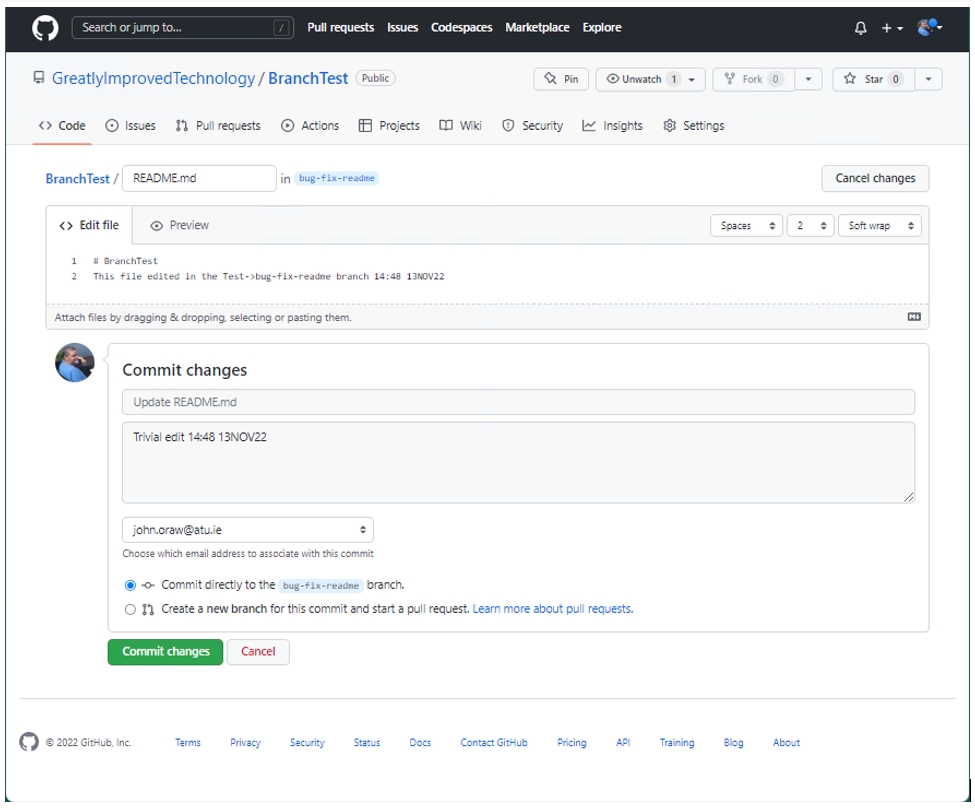Click the GitHub logo in header

(46, 27)
